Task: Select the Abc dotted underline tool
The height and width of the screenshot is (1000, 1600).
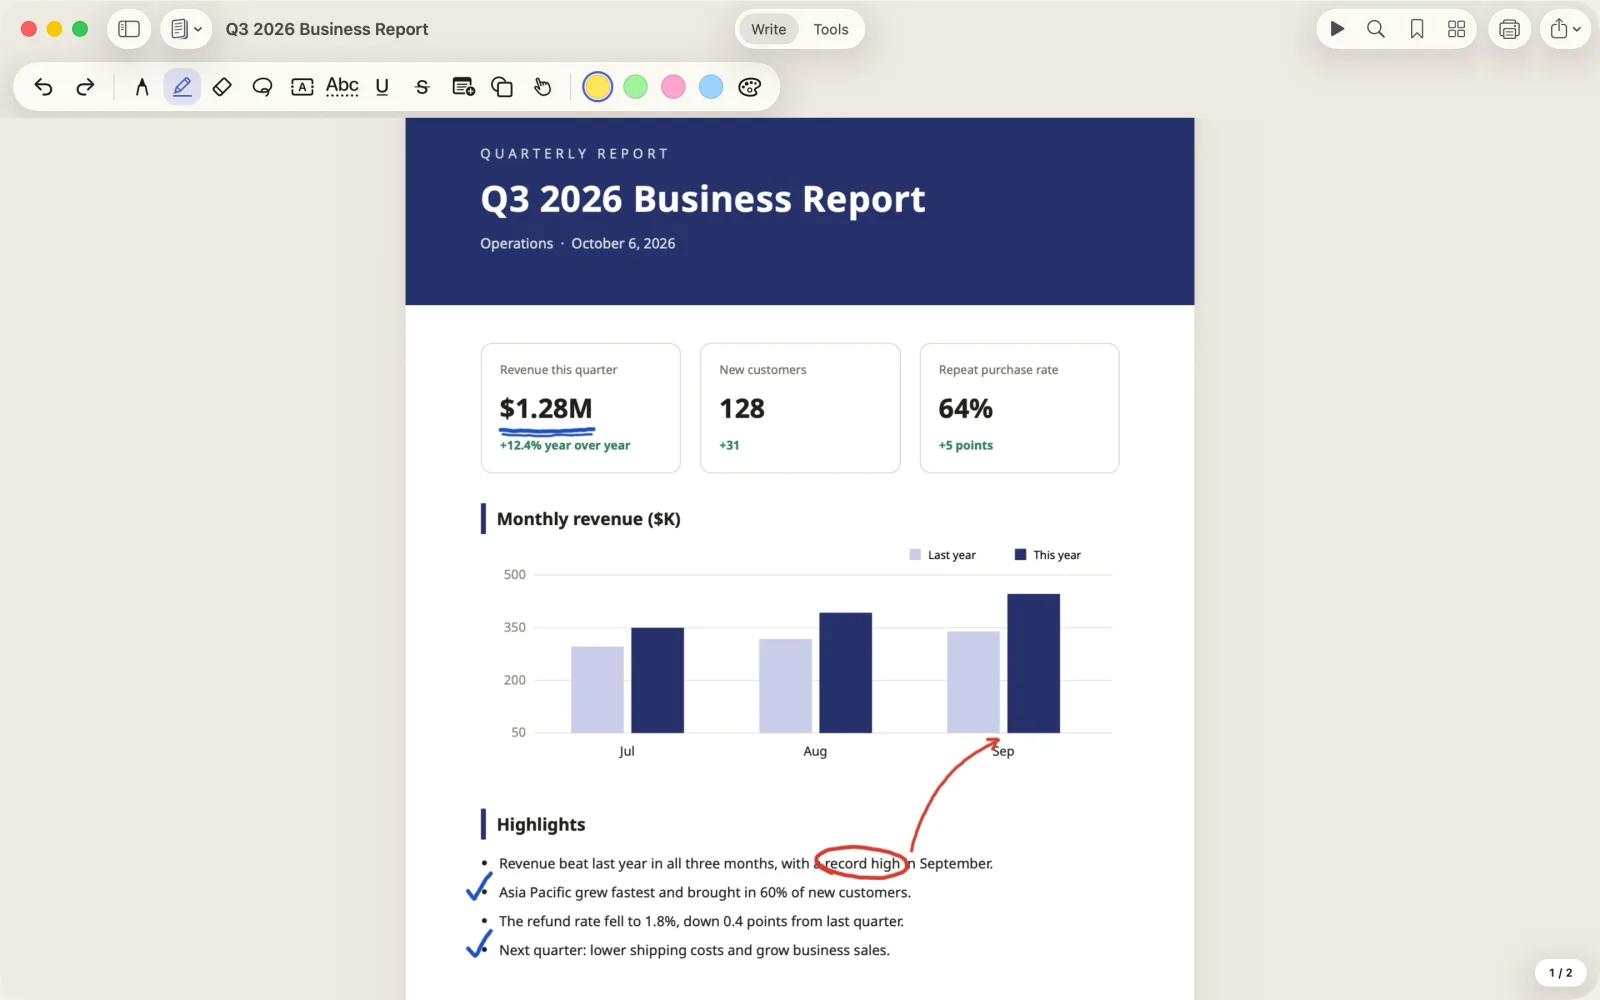Action: pos(342,87)
